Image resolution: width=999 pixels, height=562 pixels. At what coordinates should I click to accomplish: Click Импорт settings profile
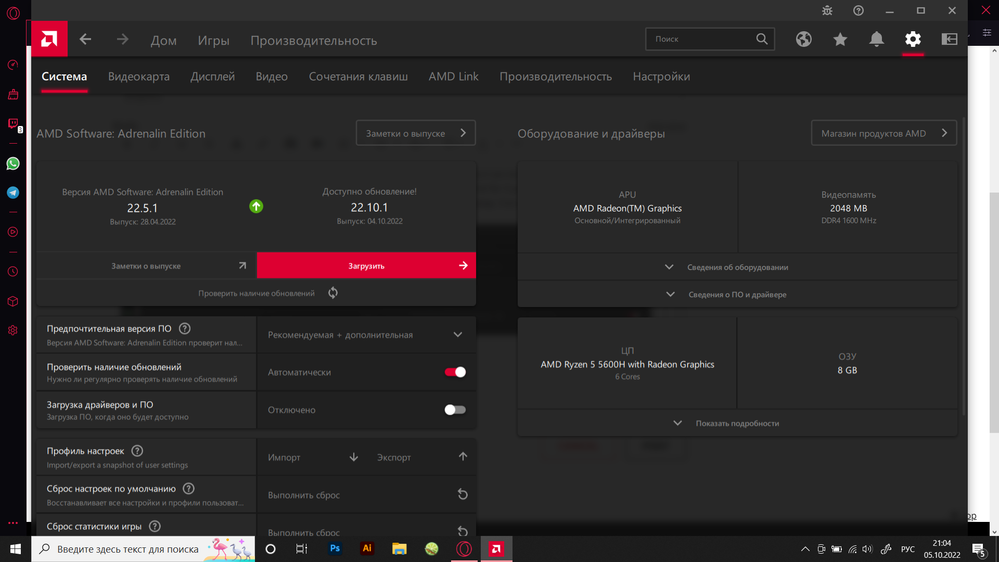[312, 457]
